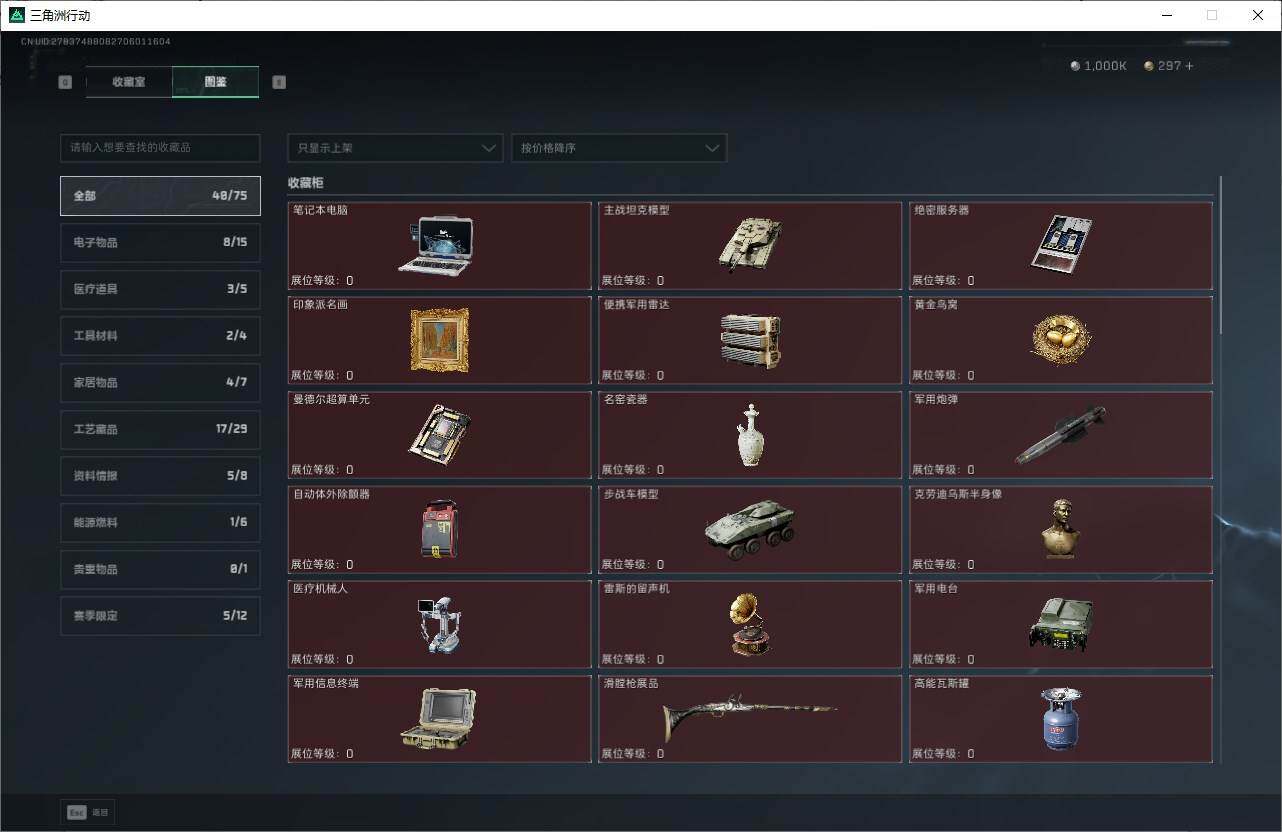Select the 全部 category showing 48/75
This screenshot has width=1282, height=832.
pos(160,196)
